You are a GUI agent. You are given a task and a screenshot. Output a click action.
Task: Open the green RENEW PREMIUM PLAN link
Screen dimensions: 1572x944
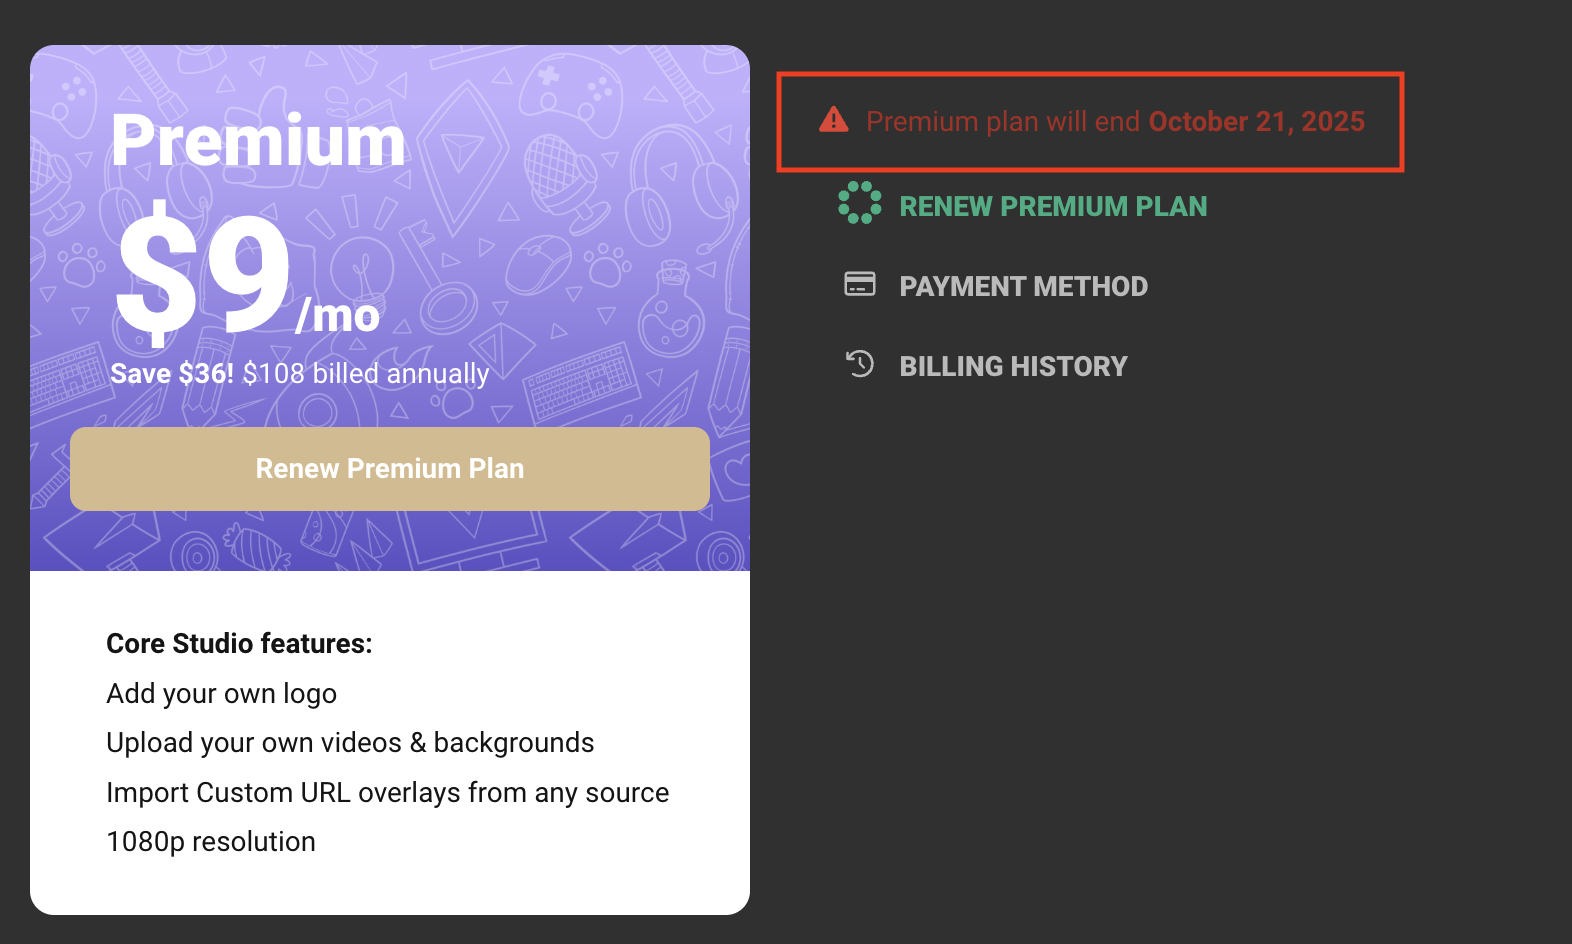click(x=1053, y=206)
